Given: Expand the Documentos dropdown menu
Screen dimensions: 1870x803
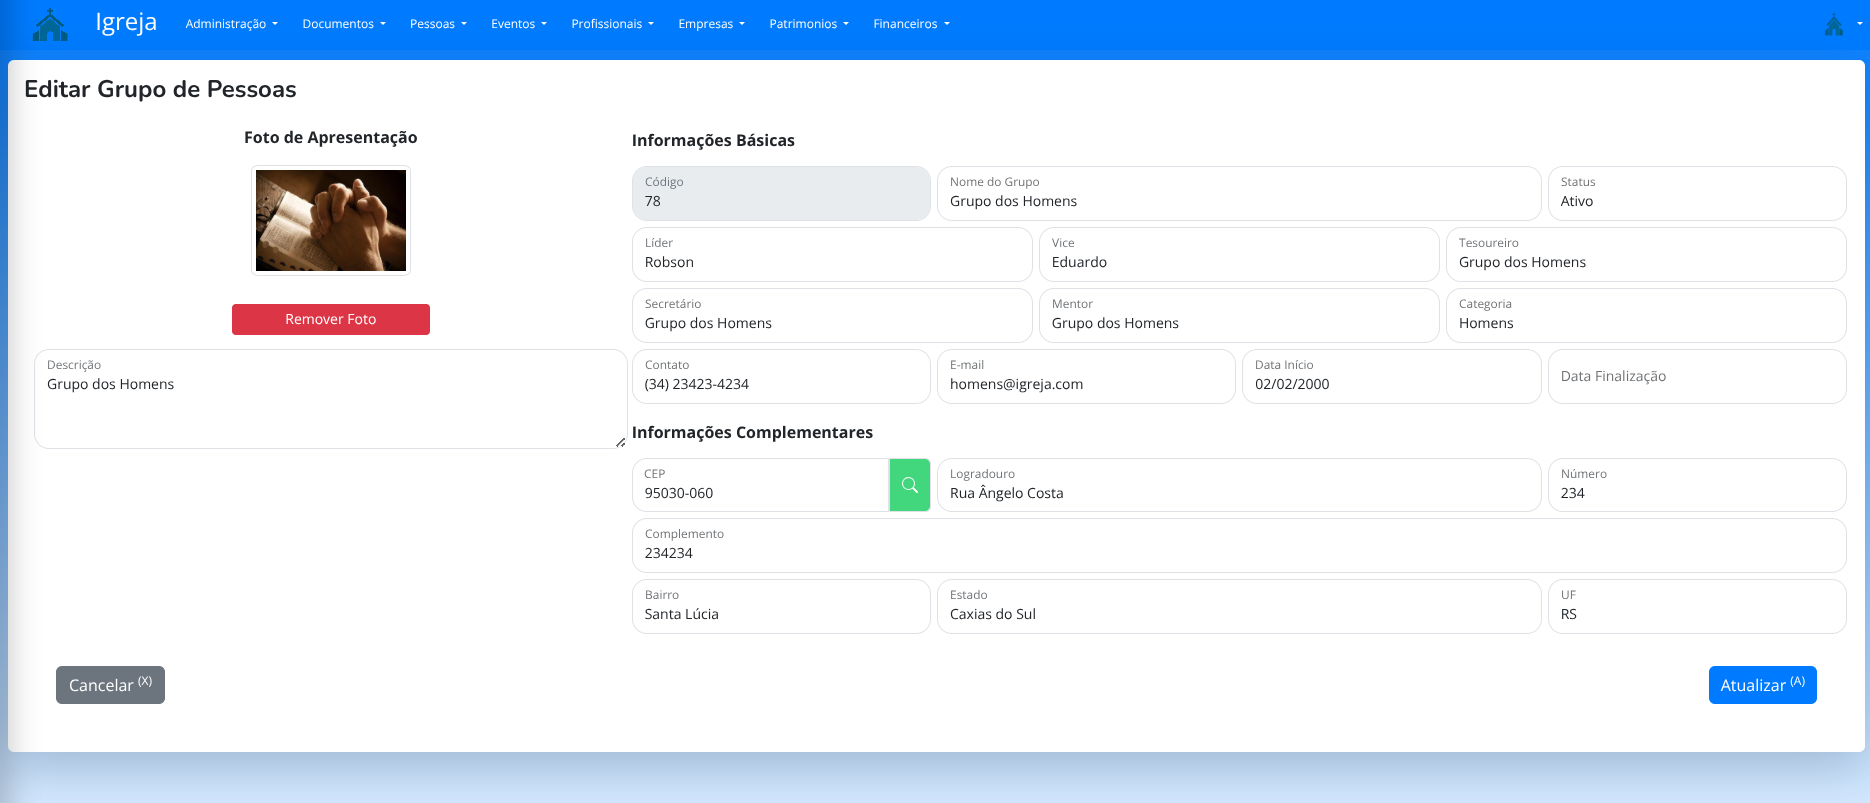Looking at the screenshot, I should (343, 24).
